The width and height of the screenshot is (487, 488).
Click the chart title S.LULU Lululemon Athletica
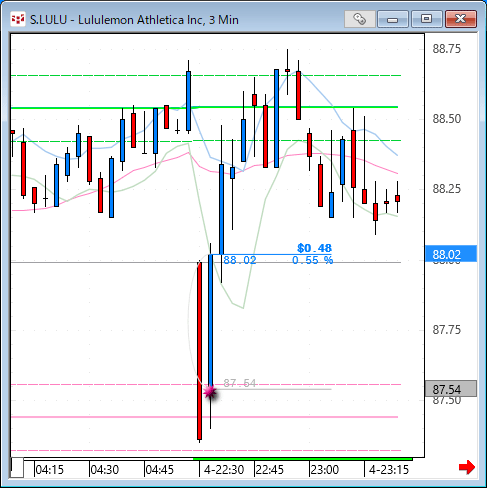tap(134, 20)
